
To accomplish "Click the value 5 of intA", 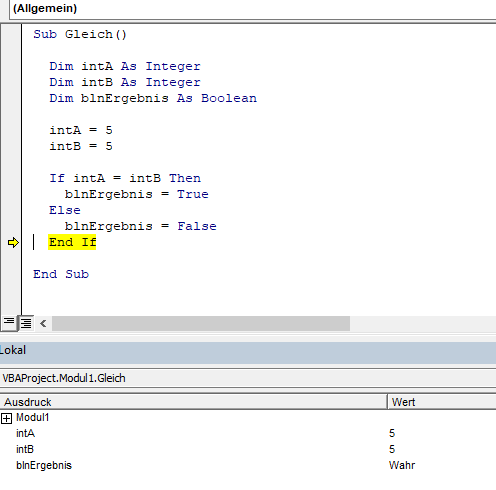I will point(392,433).
